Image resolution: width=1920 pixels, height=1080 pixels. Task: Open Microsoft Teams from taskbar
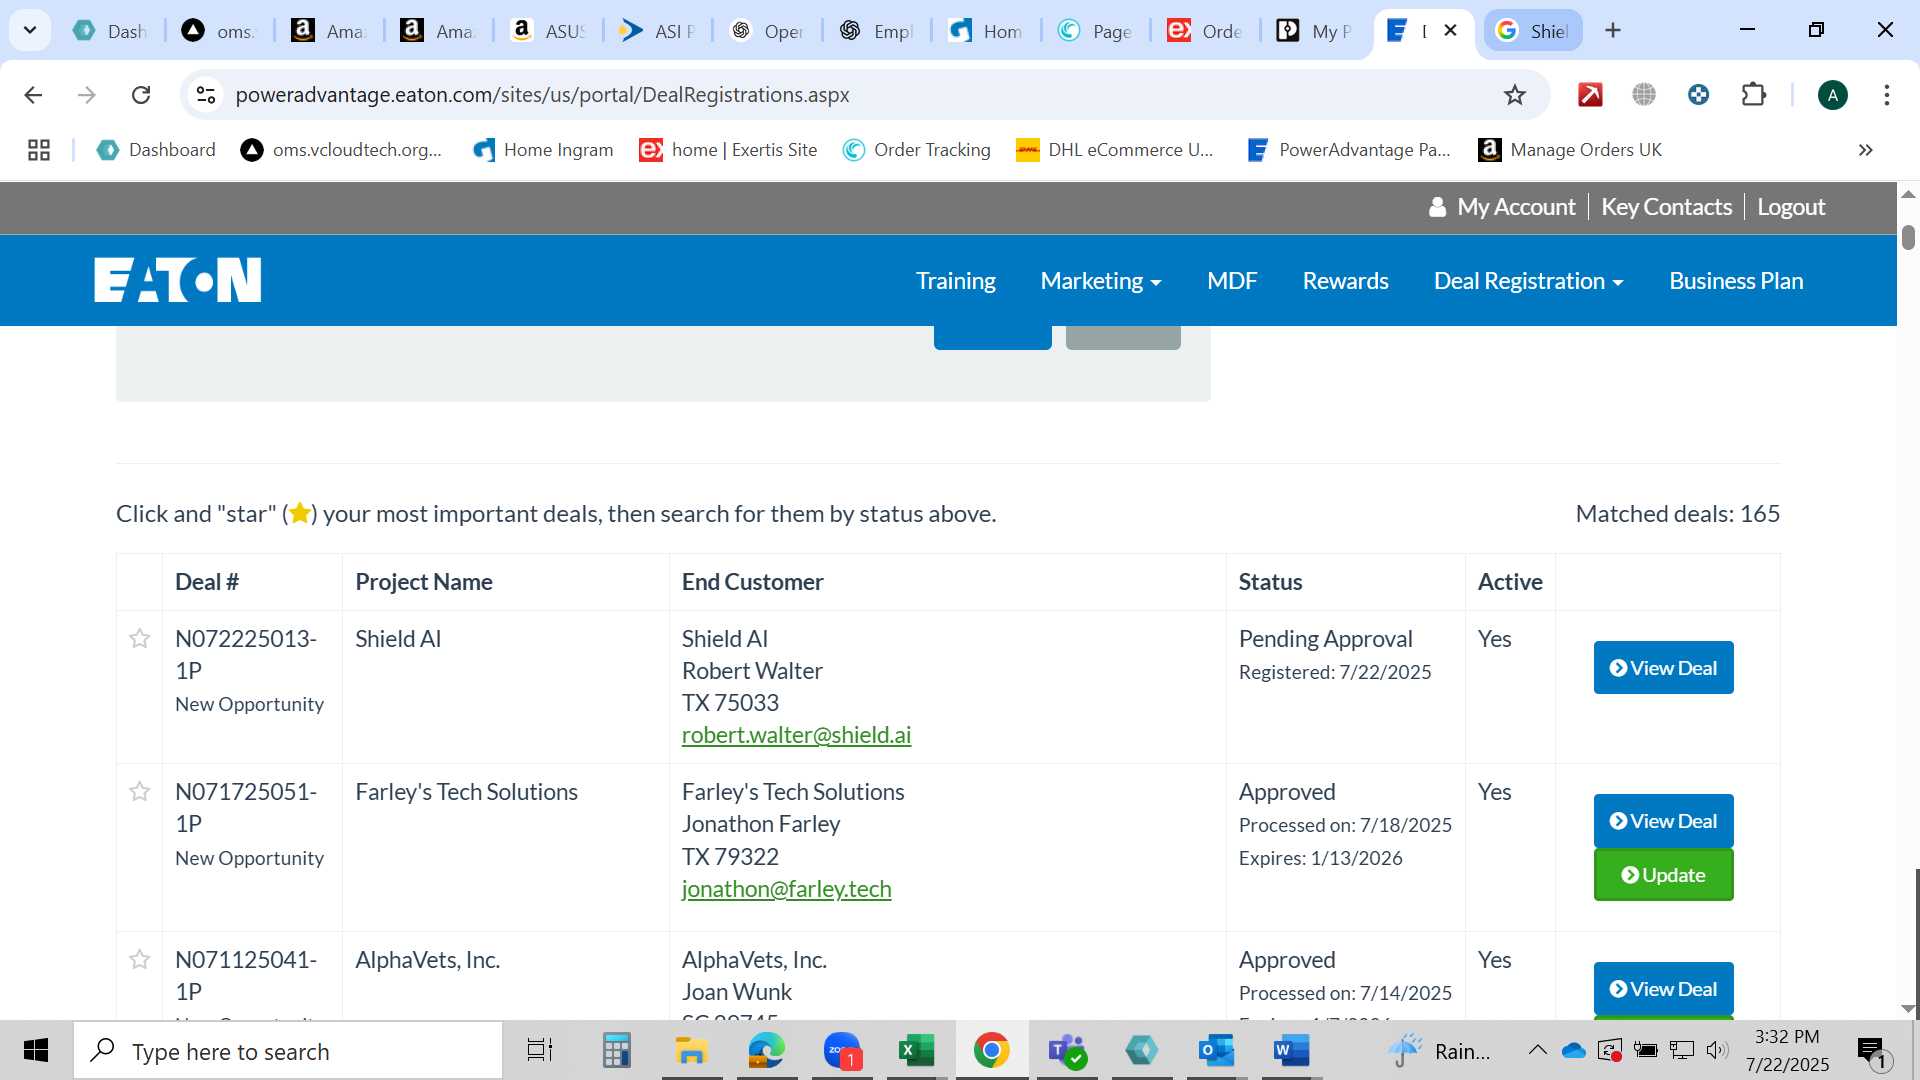click(1066, 1051)
